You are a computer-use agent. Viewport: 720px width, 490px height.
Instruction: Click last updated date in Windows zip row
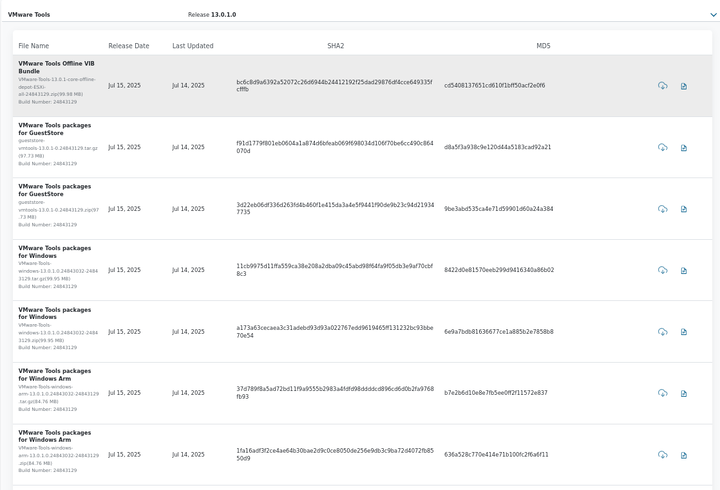188,332
